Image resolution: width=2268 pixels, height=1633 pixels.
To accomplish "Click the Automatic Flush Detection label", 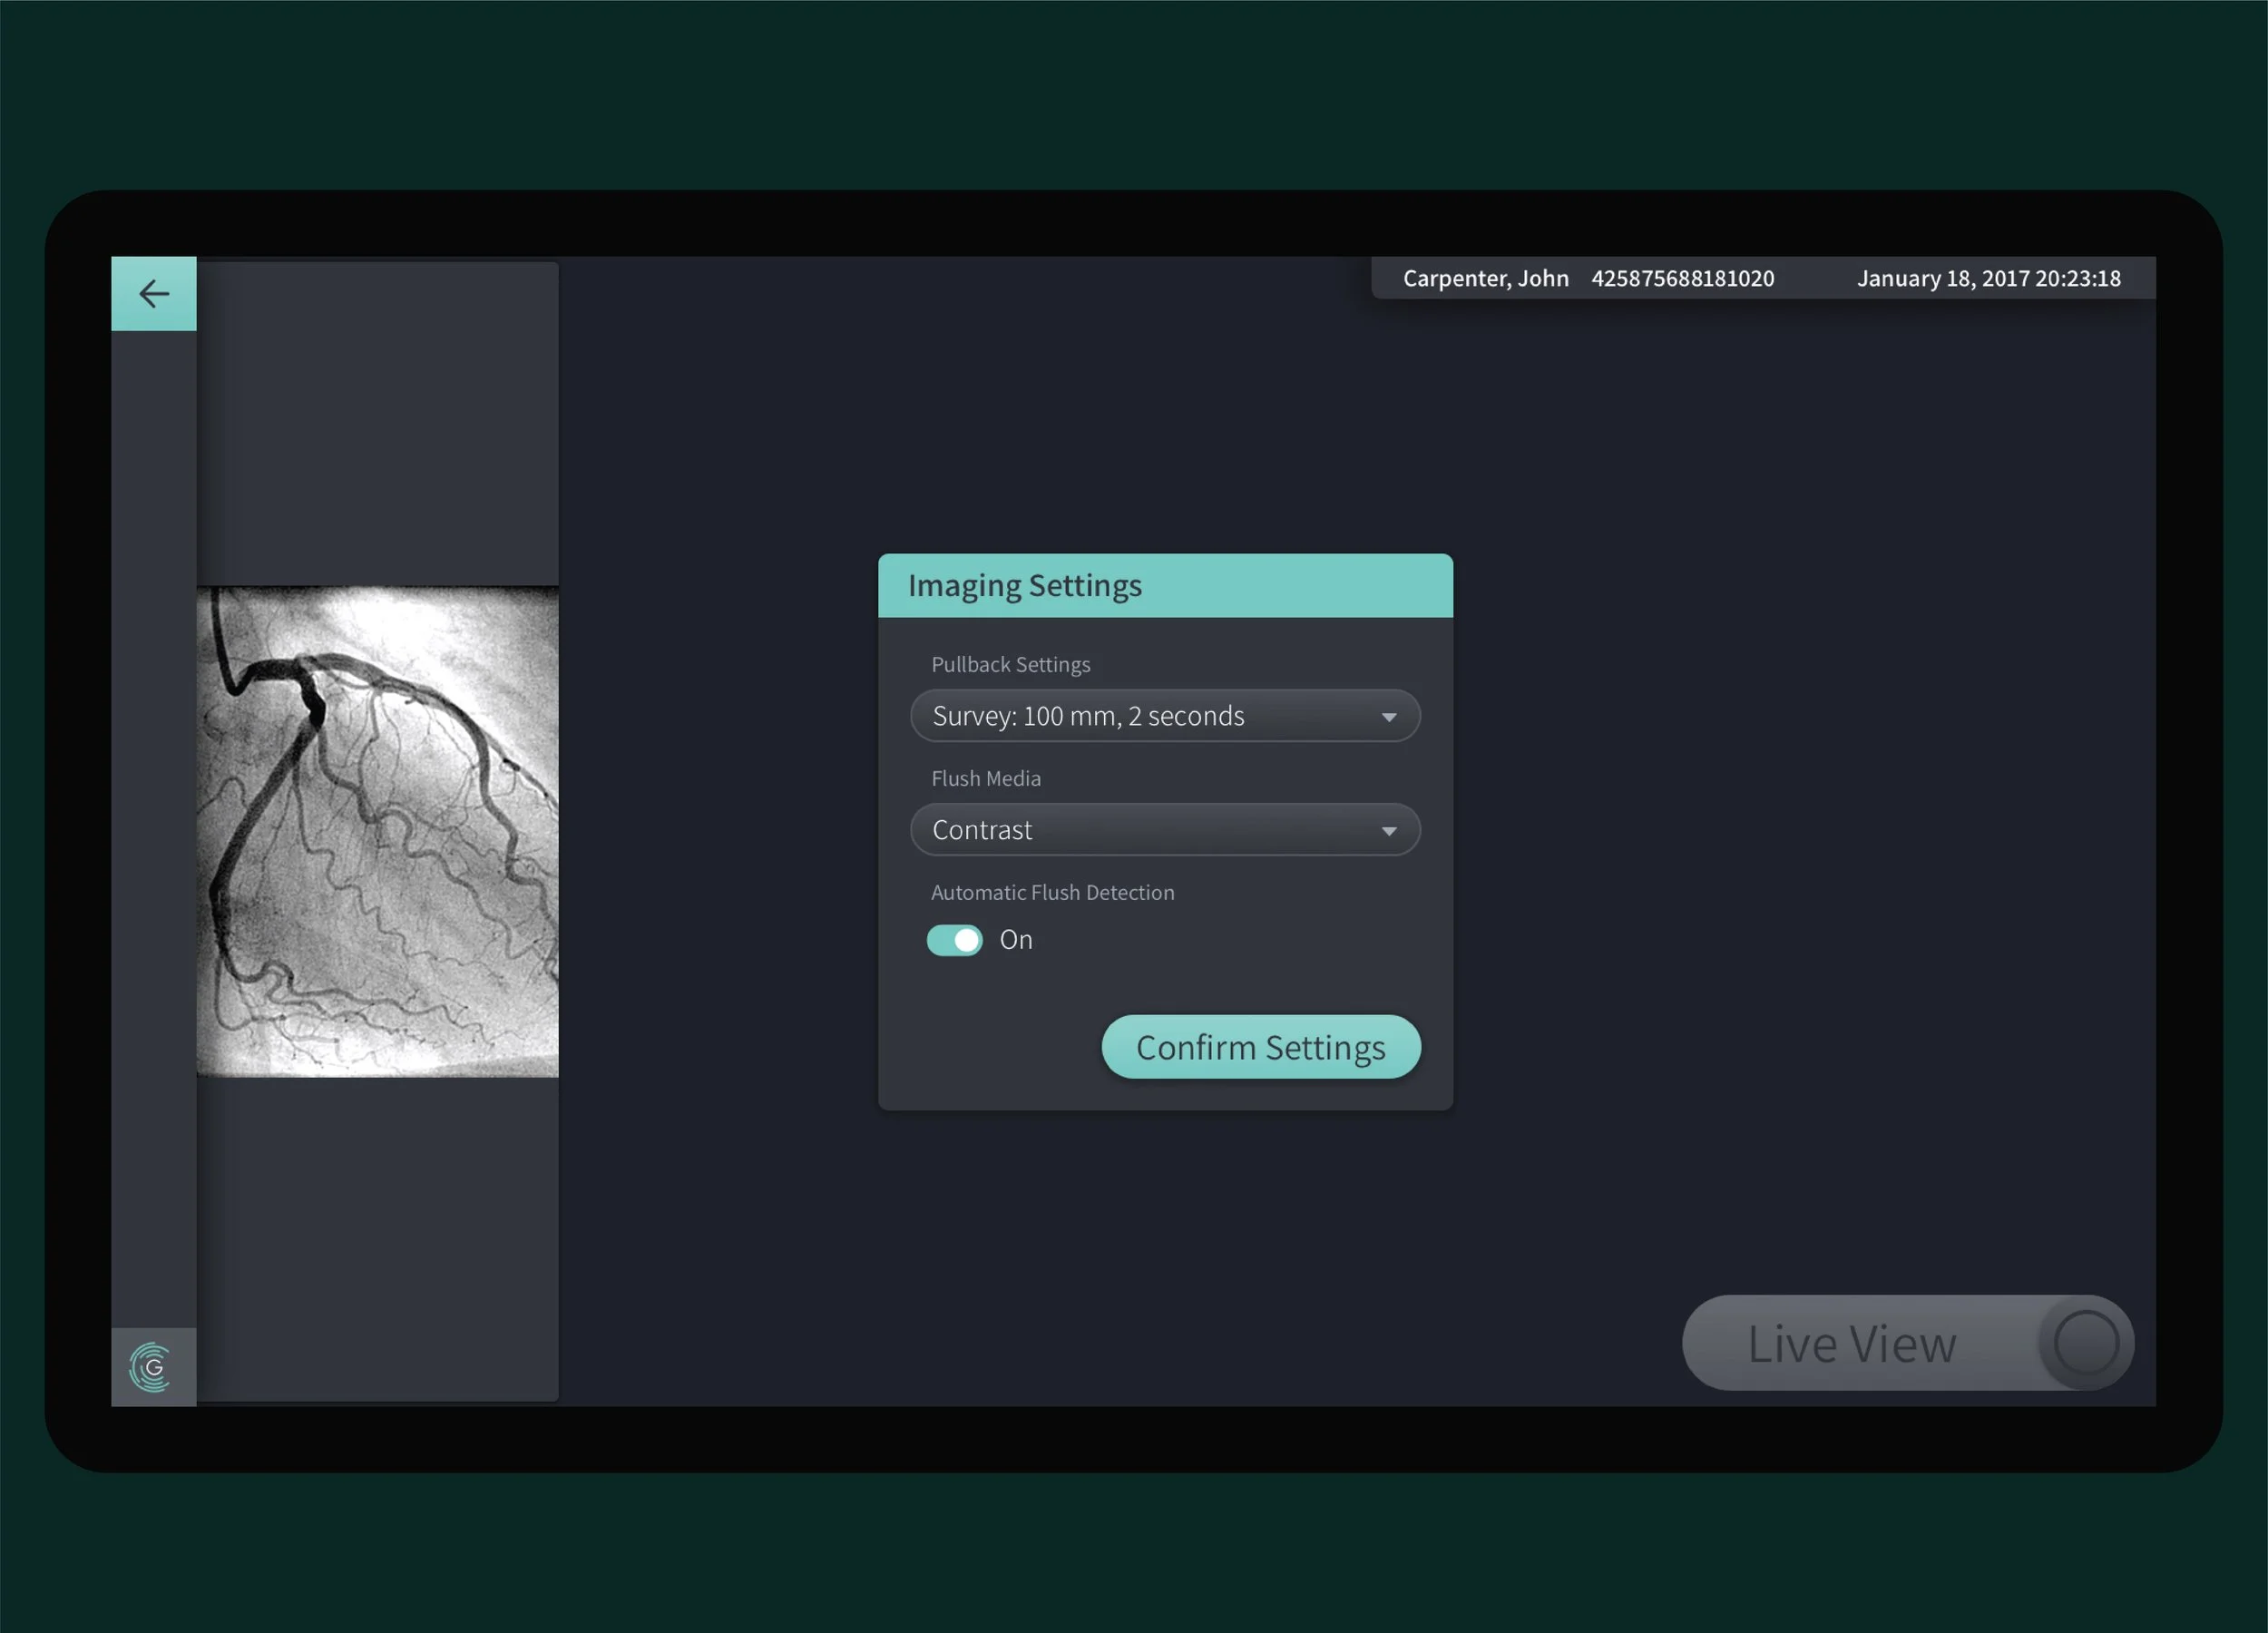I will (x=1052, y=892).
